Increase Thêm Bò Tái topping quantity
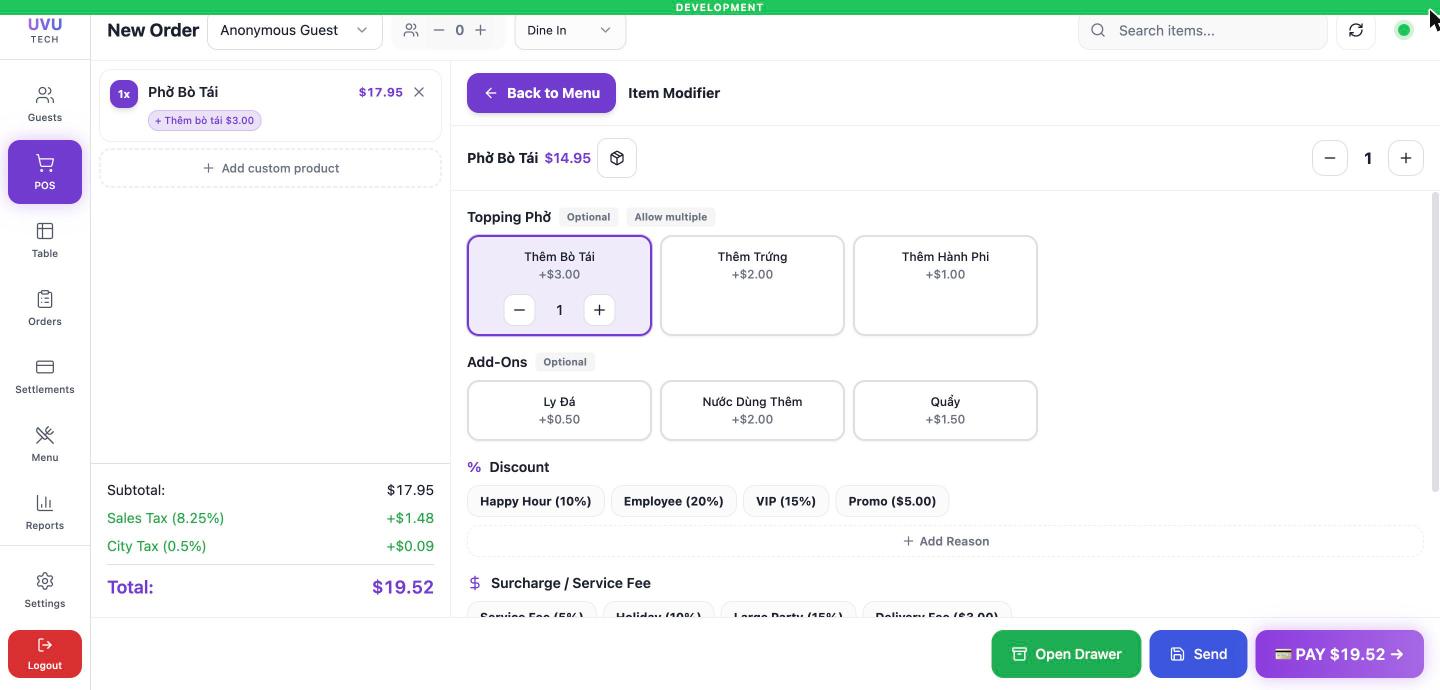Screen dimensions: 1440x690 click(599, 310)
